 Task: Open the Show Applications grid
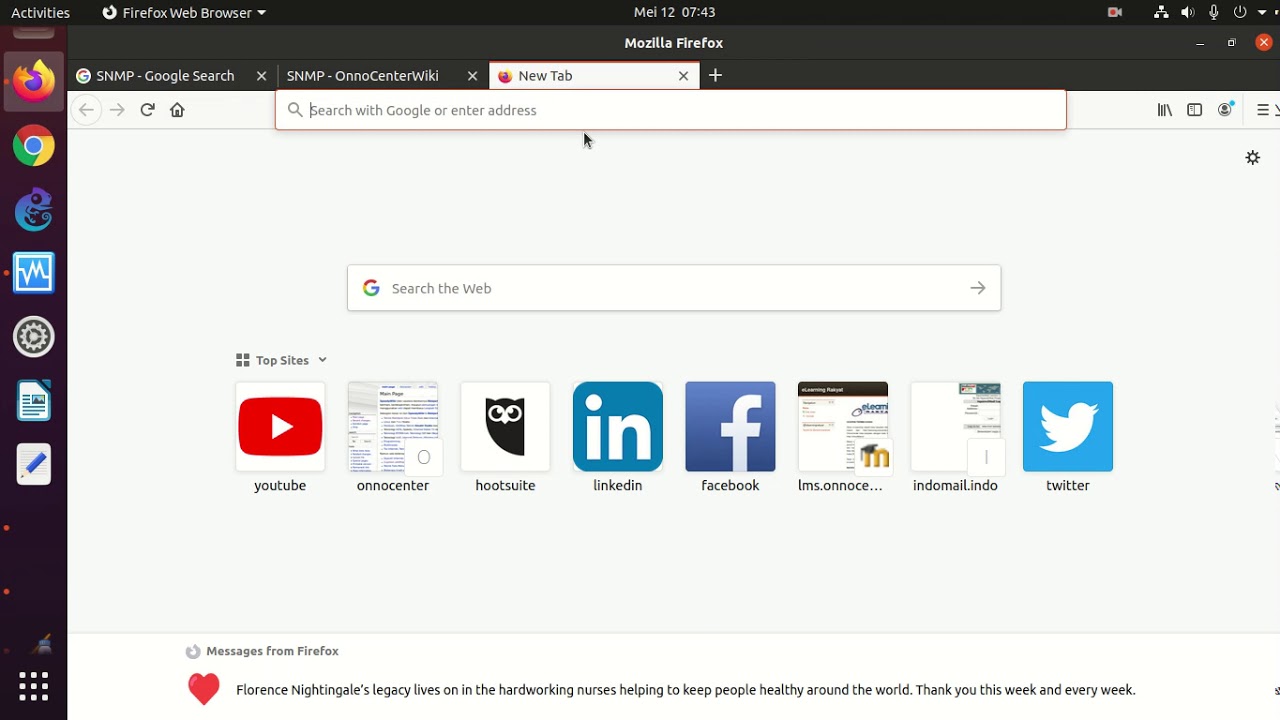(33, 686)
